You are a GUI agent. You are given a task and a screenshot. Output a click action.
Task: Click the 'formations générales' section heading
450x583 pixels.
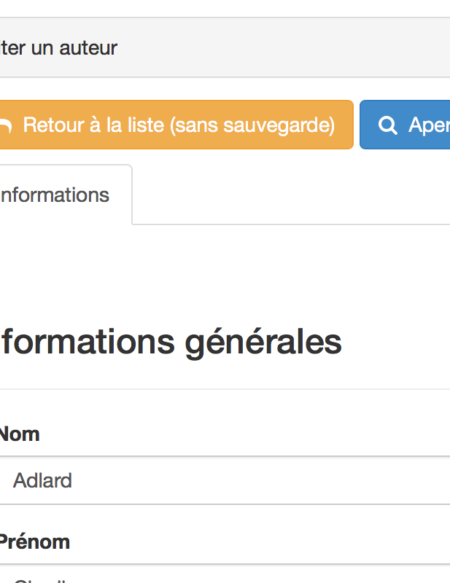171,342
